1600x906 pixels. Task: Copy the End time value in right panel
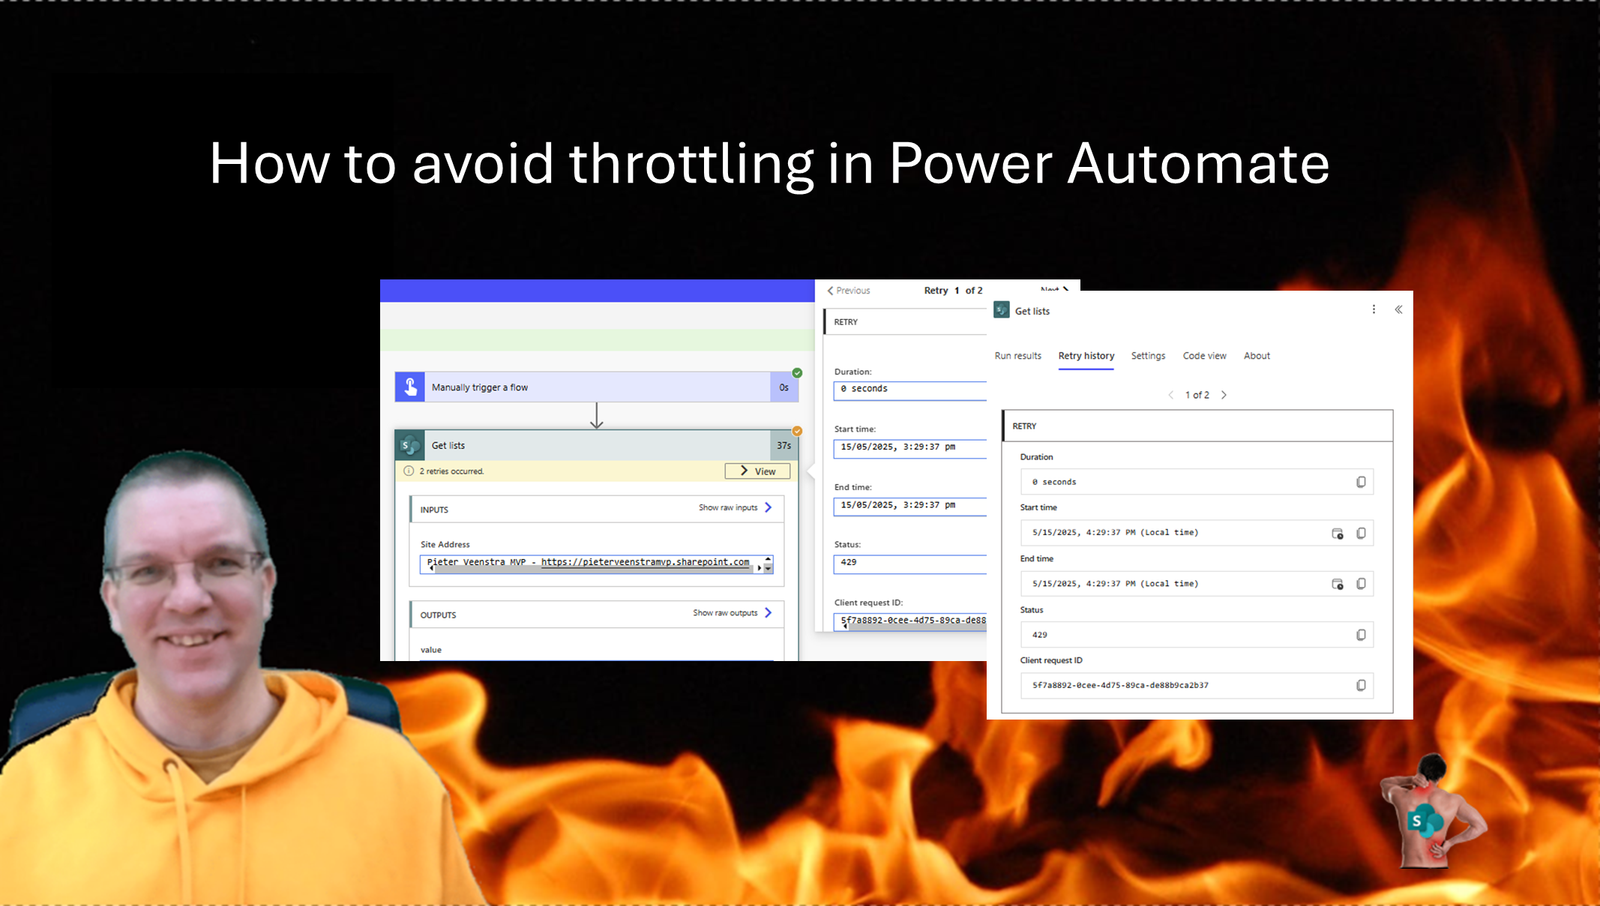[x=1361, y=584]
